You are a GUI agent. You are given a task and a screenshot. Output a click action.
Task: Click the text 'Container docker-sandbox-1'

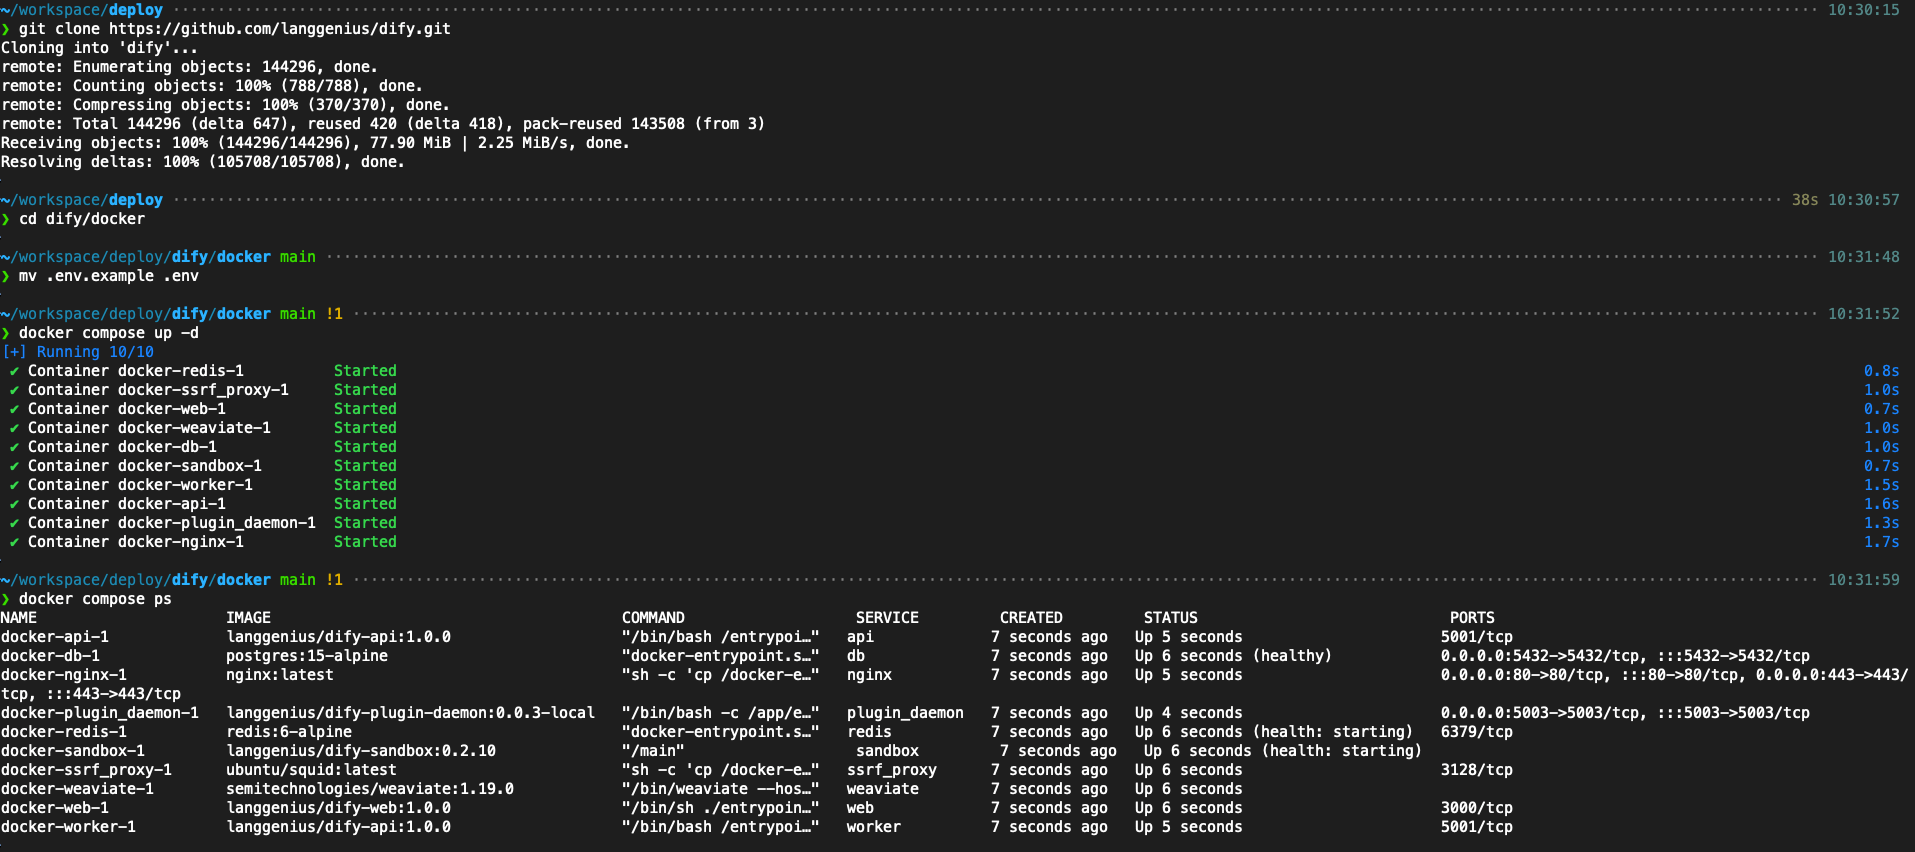click(x=145, y=466)
